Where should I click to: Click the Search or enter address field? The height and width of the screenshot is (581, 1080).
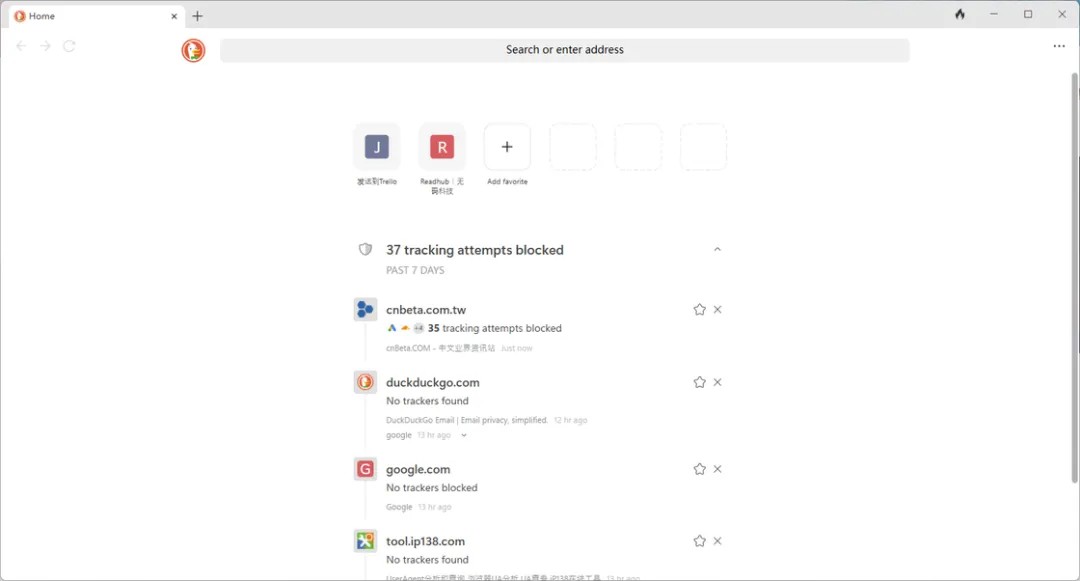(564, 50)
